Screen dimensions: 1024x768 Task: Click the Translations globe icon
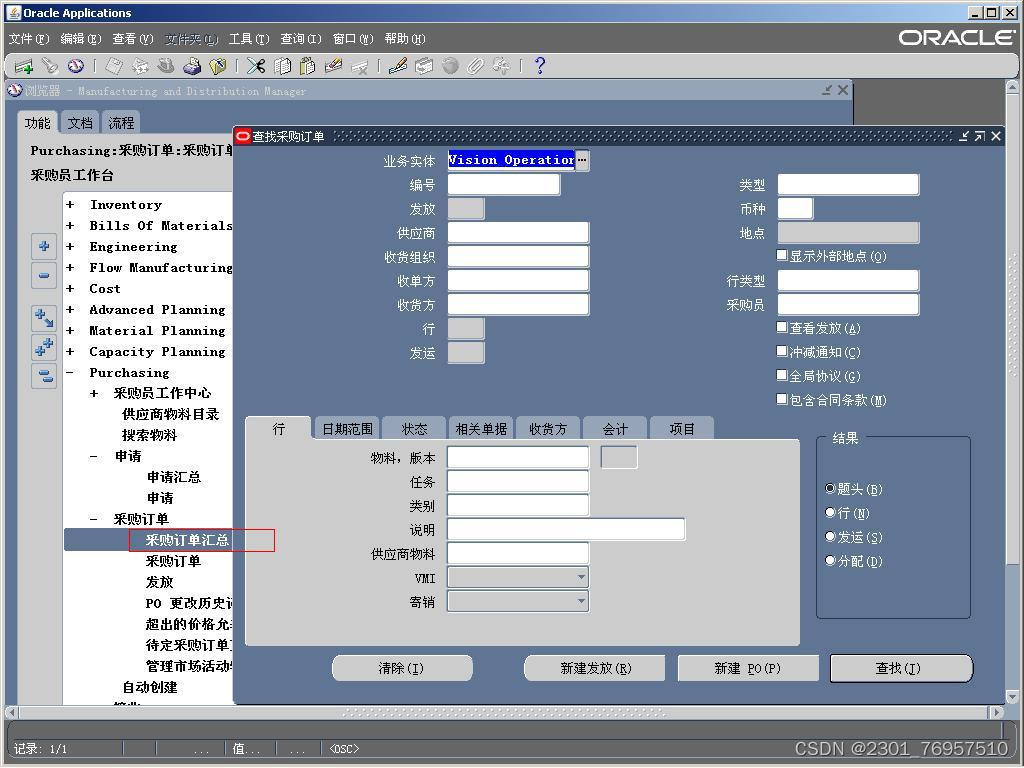click(450, 66)
